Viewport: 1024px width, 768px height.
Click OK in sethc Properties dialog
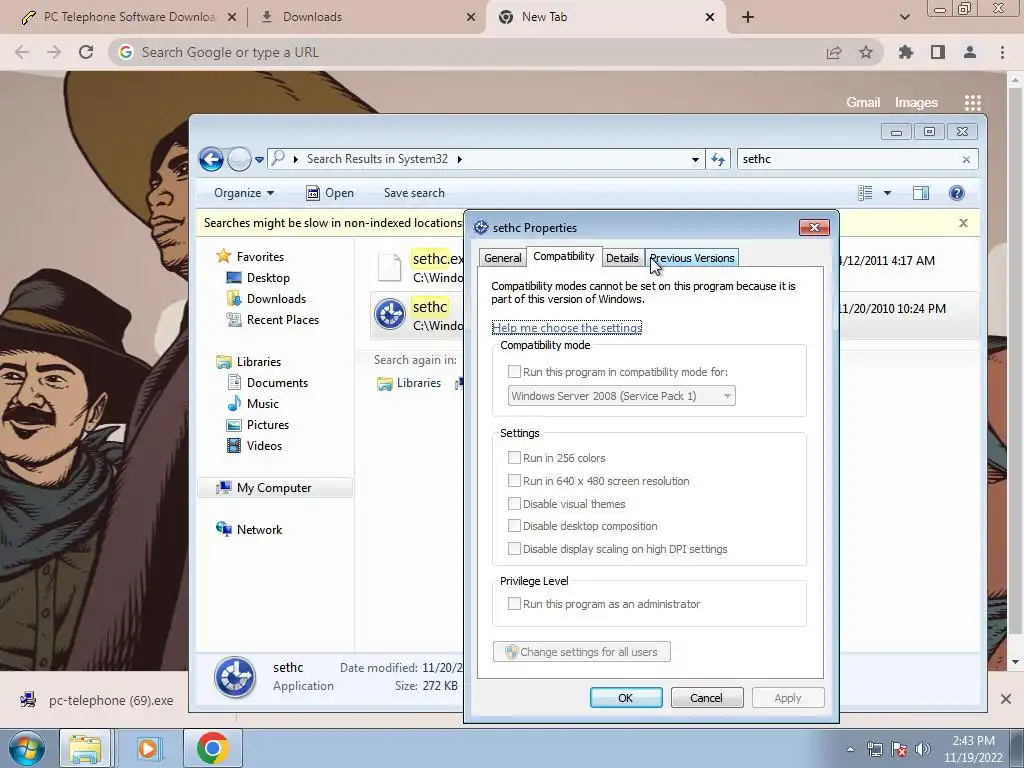(x=626, y=697)
